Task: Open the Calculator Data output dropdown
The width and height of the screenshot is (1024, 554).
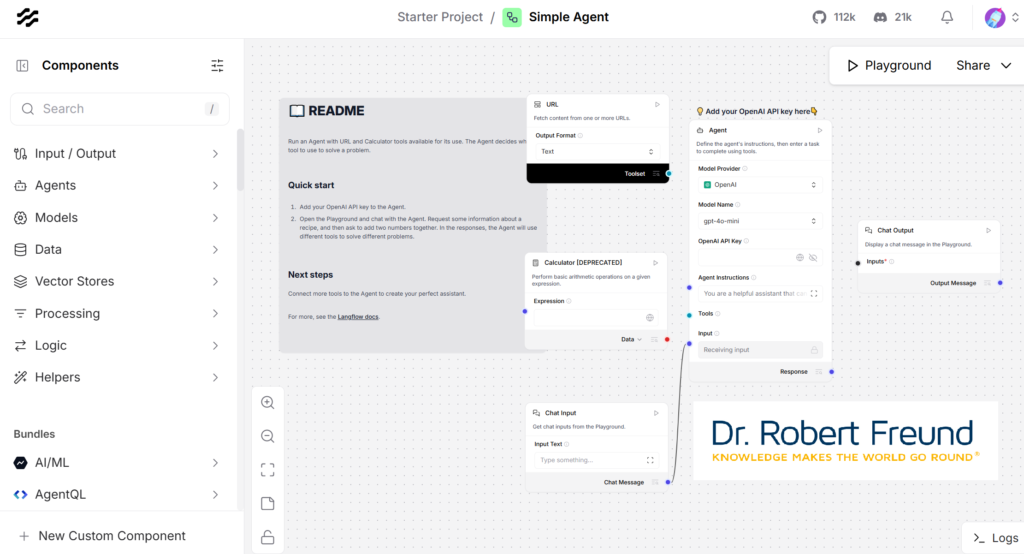Action: click(x=631, y=340)
